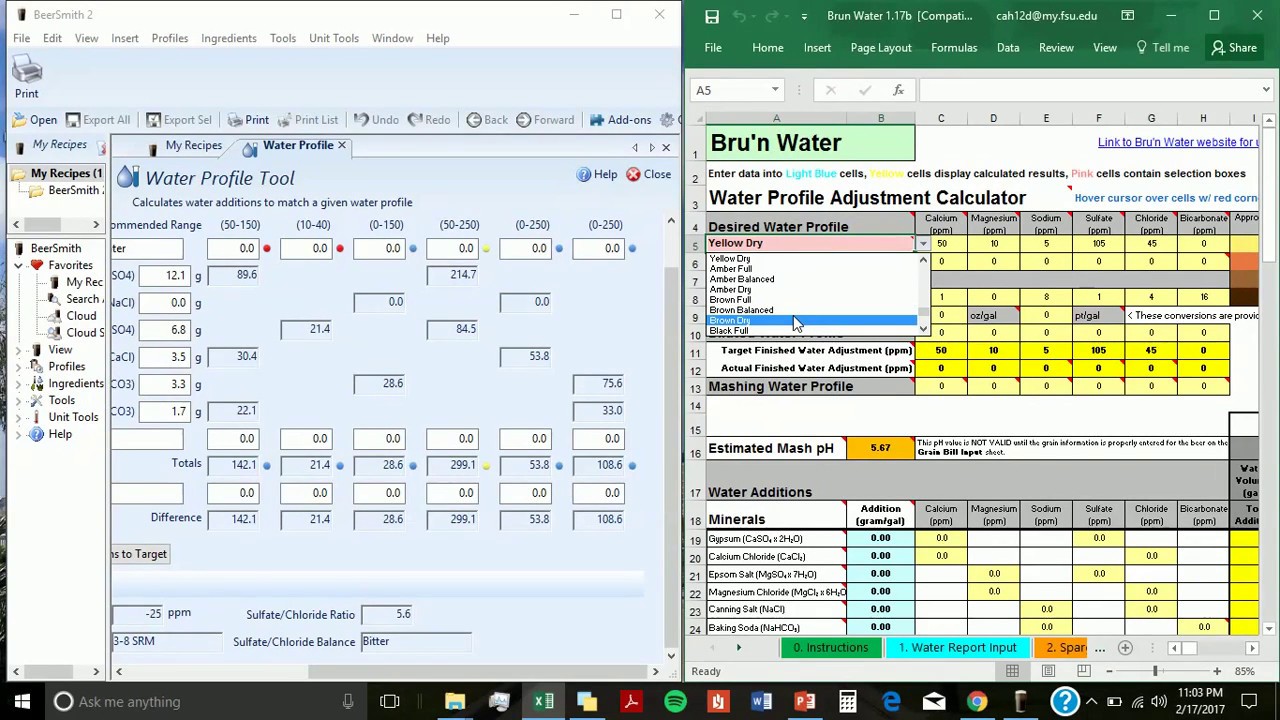
Task: Open Excel's Page Layout ribbon tab
Action: 881,48
